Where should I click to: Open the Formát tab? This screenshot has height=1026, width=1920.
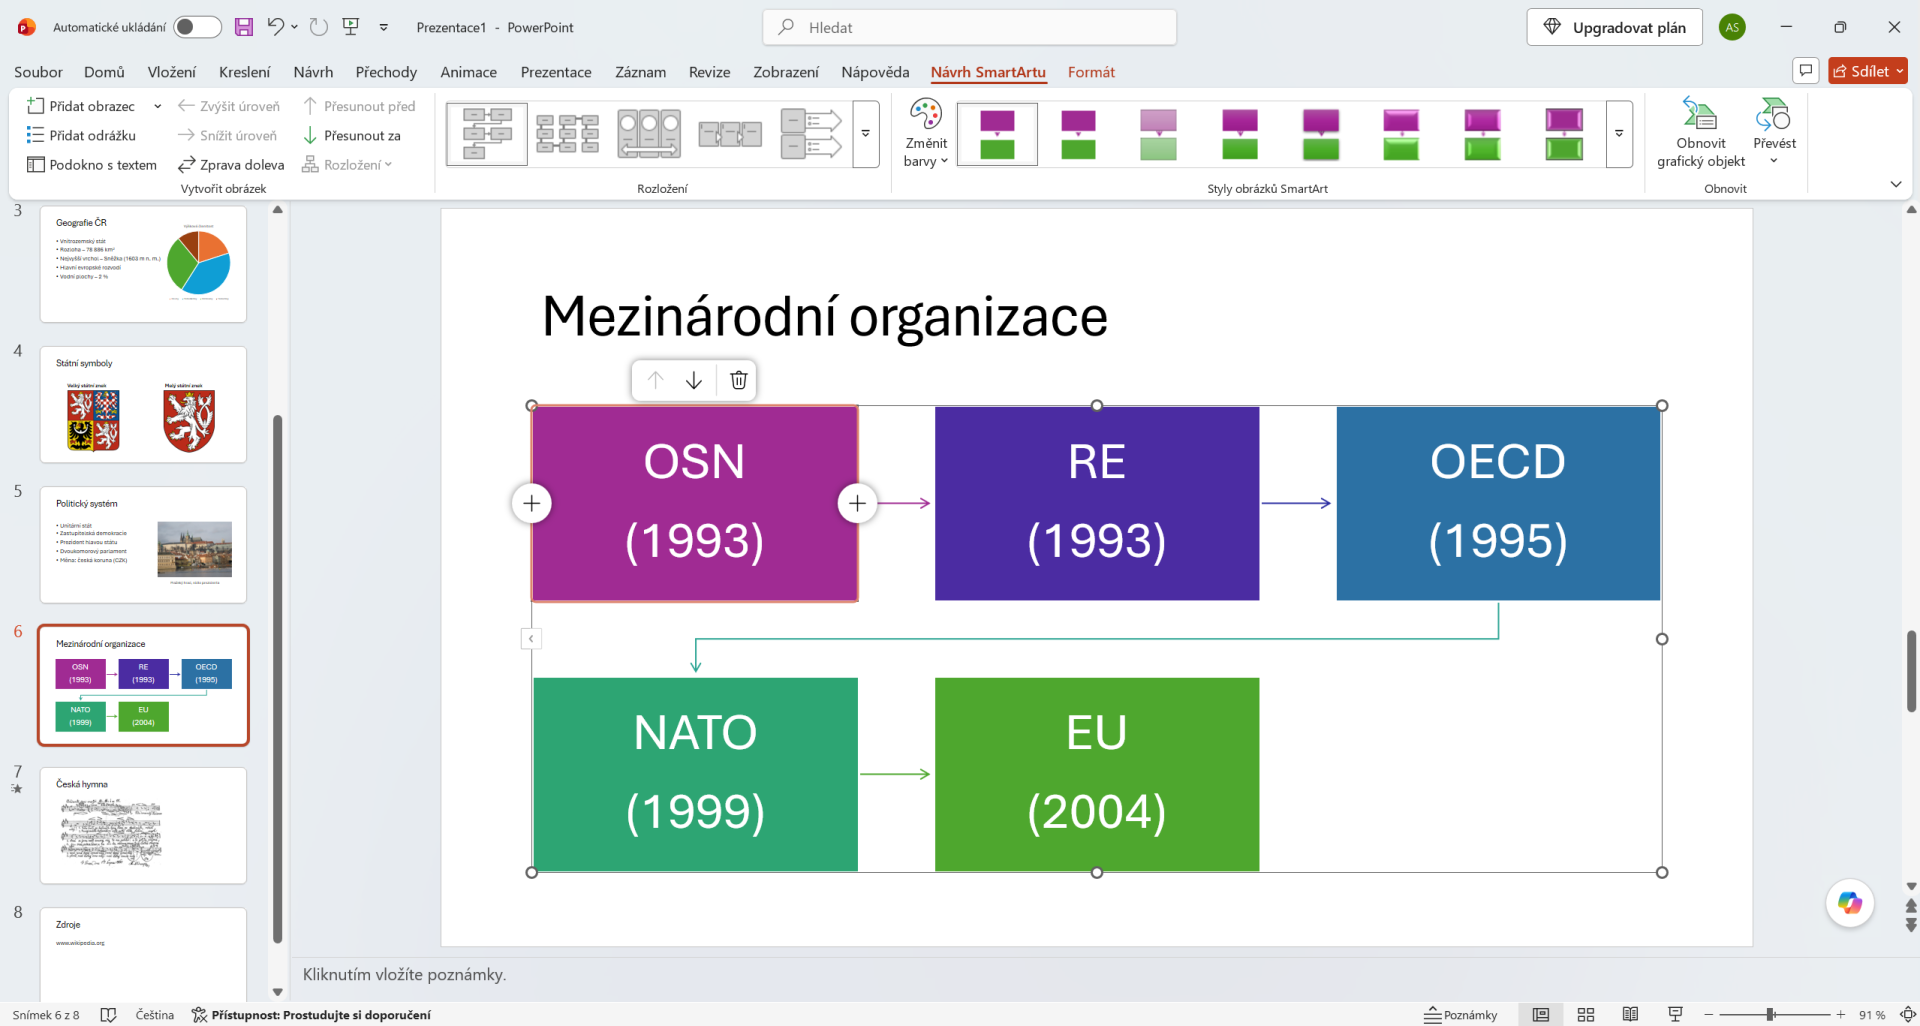tap(1091, 72)
